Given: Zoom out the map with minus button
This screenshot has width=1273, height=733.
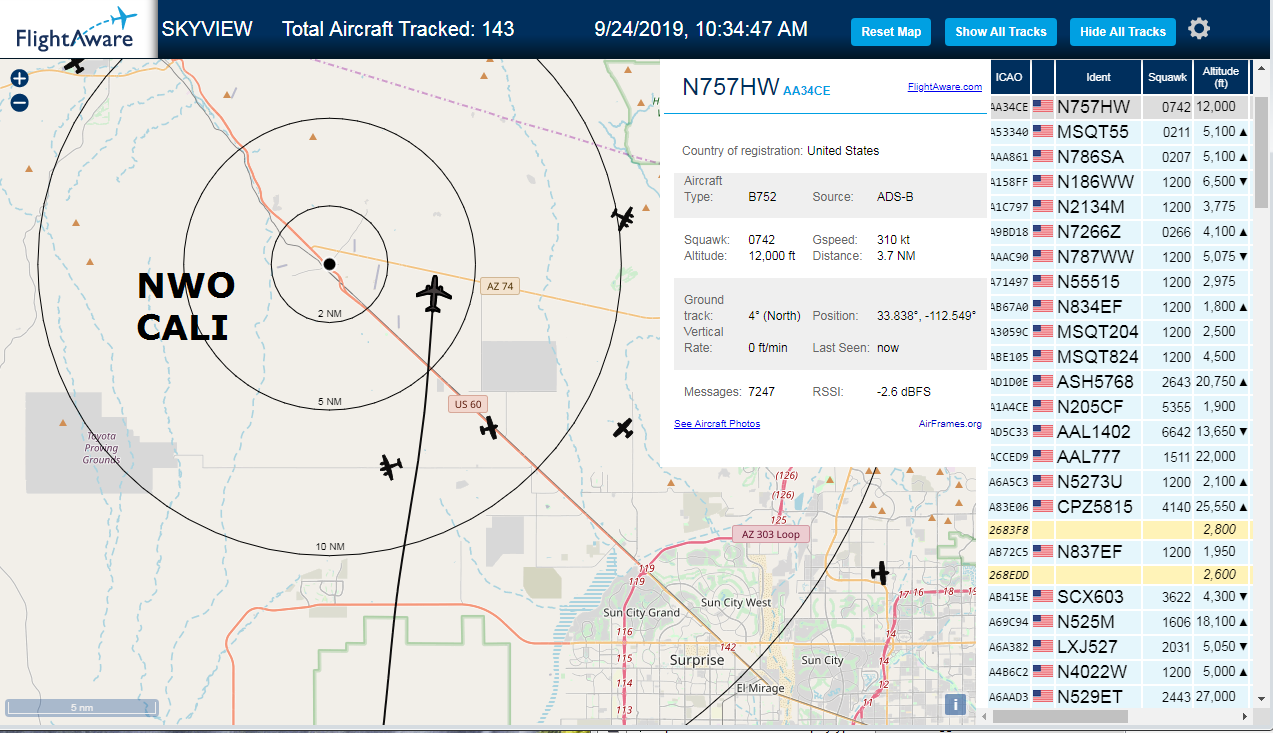Looking at the screenshot, I should point(19,102).
